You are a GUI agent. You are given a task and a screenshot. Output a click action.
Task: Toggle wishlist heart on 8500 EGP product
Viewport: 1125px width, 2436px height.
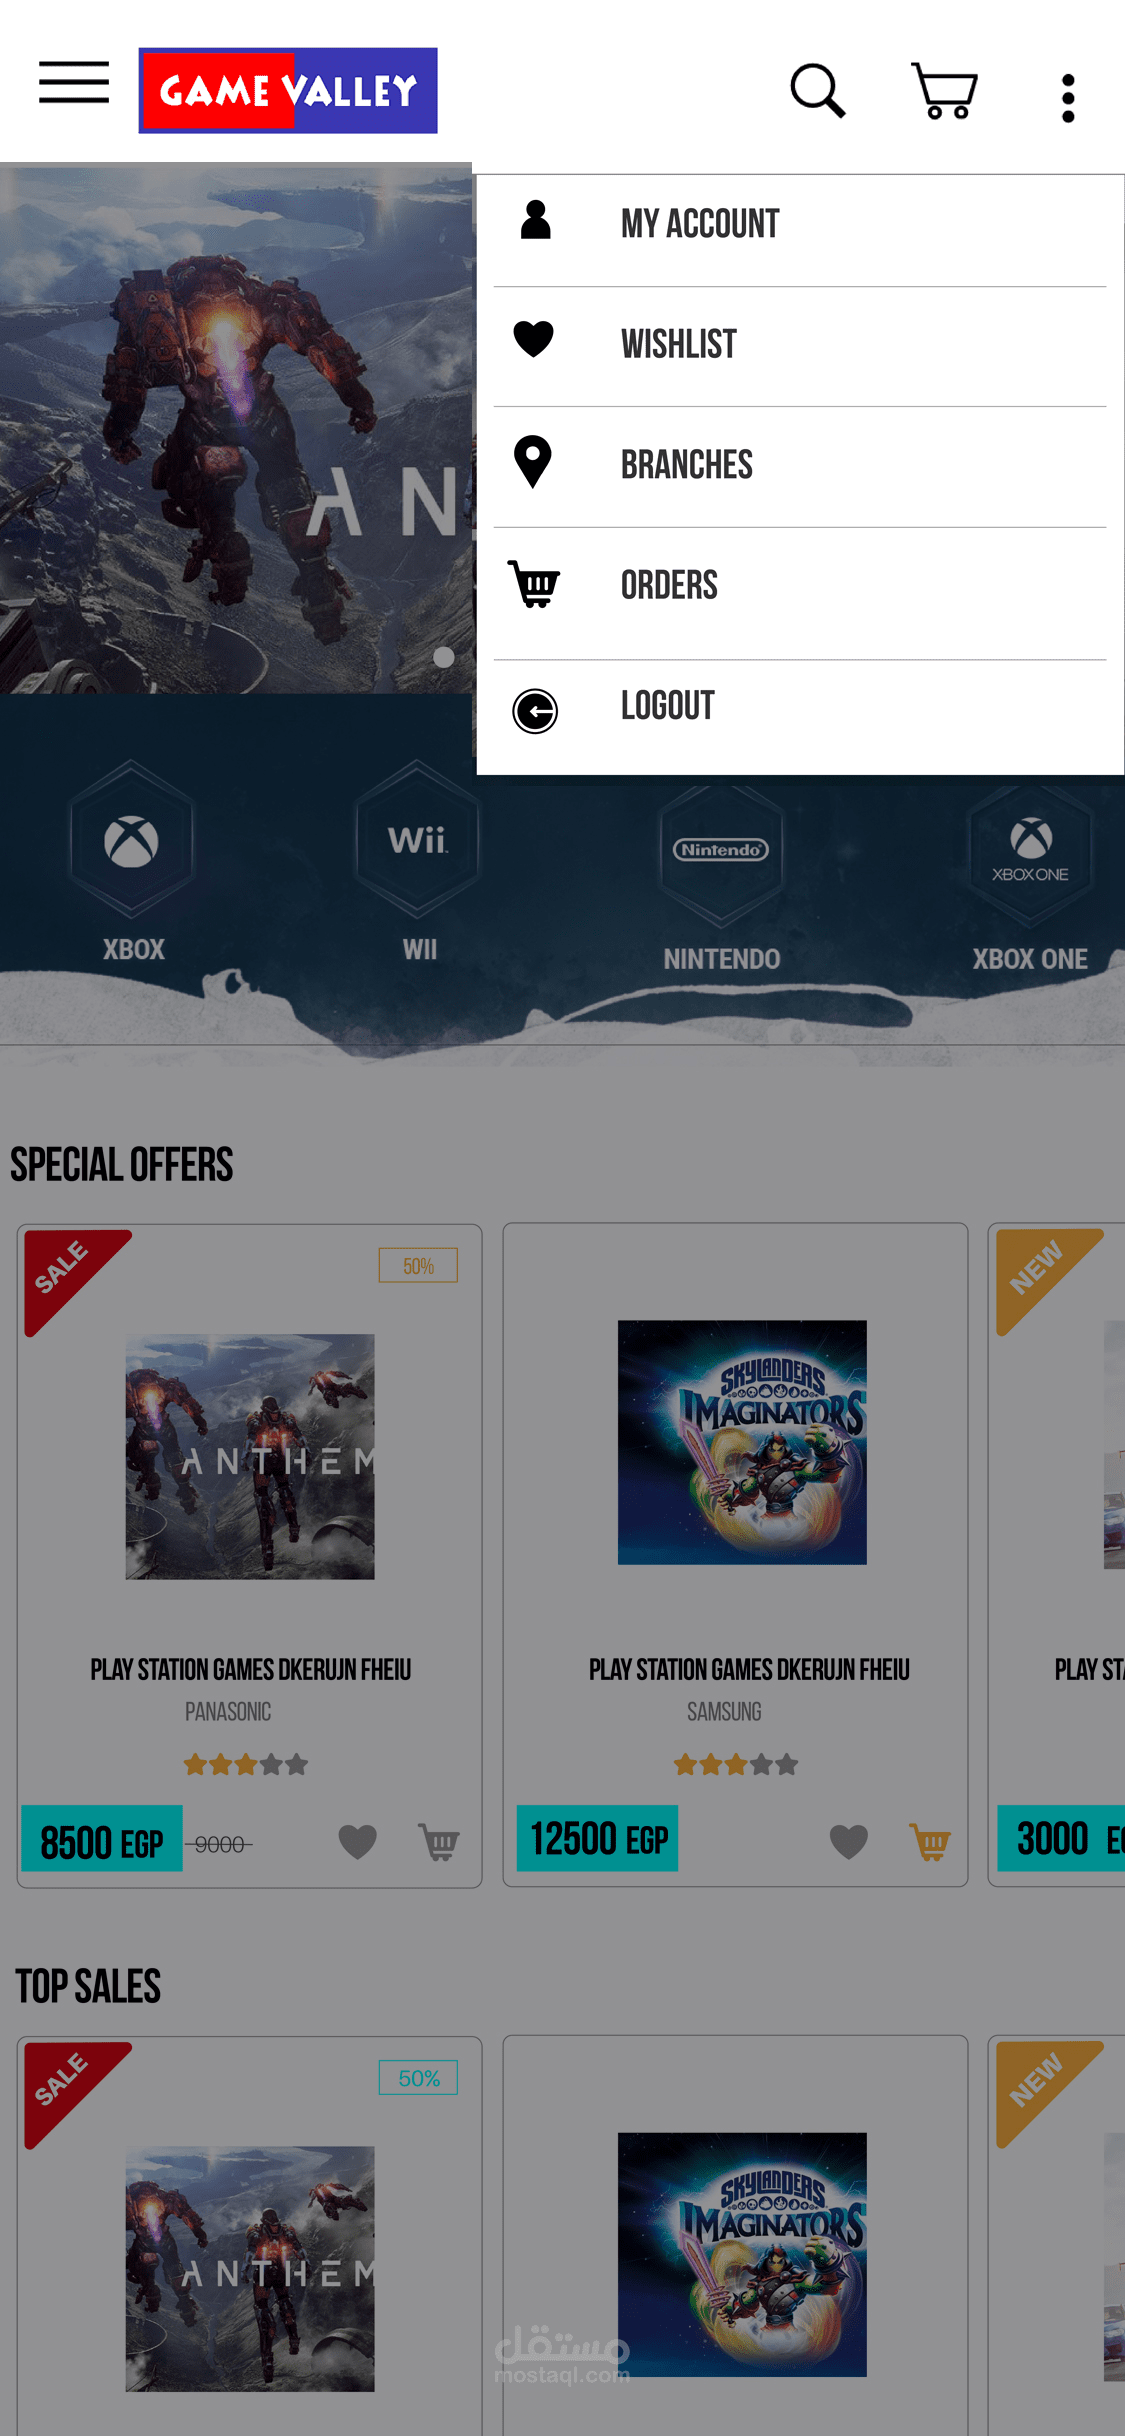357,1841
